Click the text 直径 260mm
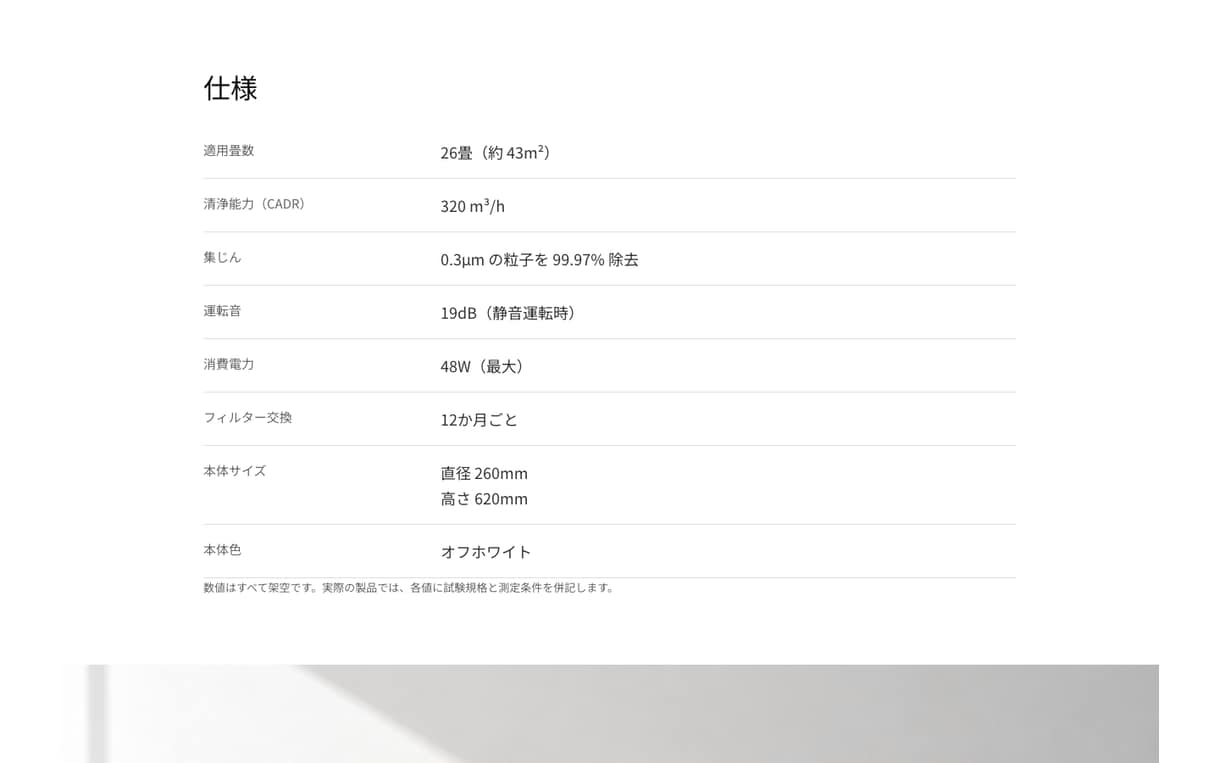The width and height of the screenshot is (1220, 763). click(x=484, y=473)
